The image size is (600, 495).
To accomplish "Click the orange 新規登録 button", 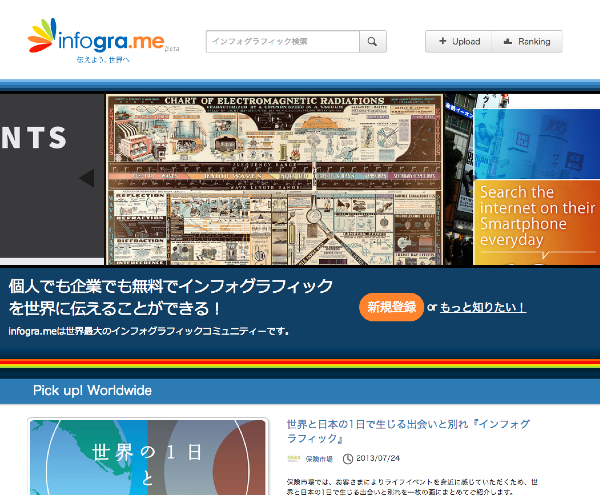I will pos(391,307).
